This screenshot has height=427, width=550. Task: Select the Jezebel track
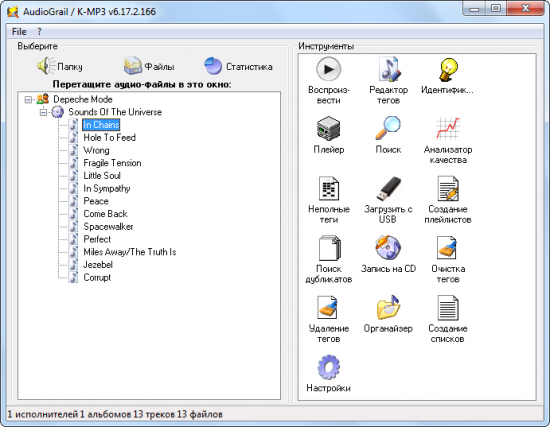(98, 265)
